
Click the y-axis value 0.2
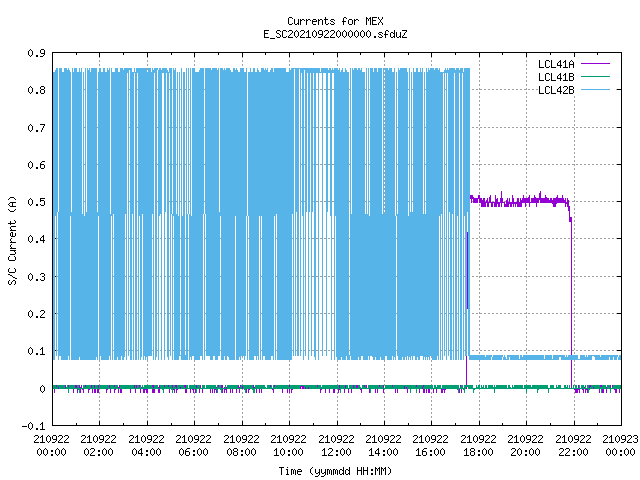(36, 314)
